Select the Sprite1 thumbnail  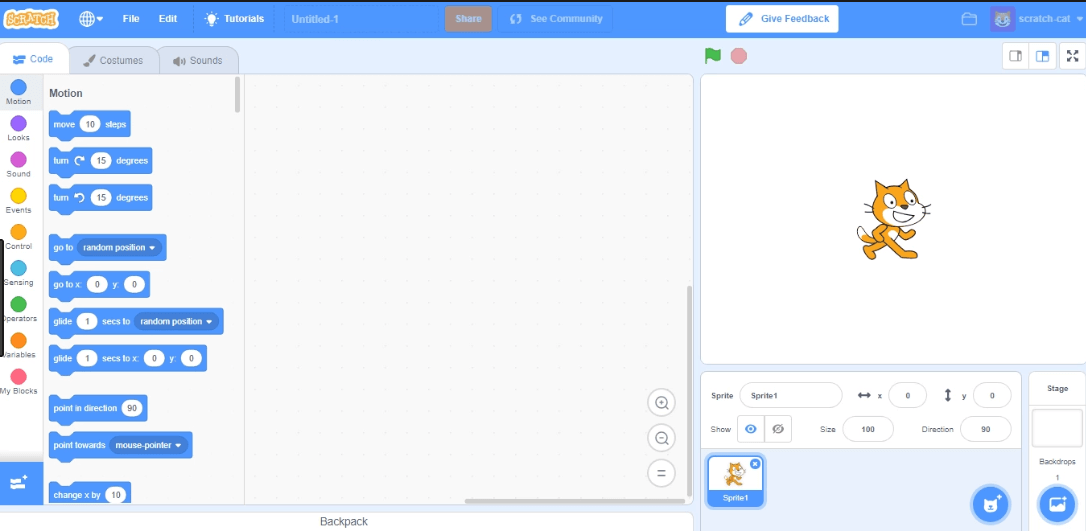pos(736,482)
